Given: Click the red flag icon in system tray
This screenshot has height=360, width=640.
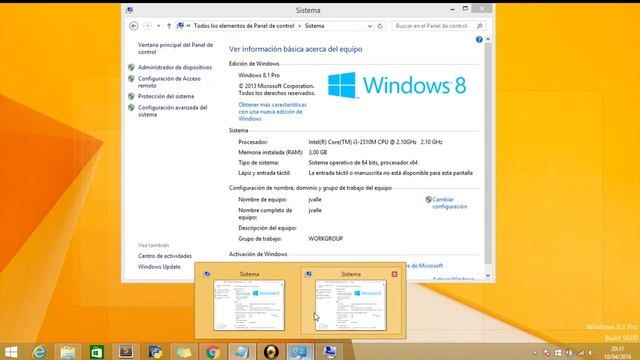Looking at the screenshot, I should [547, 353].
